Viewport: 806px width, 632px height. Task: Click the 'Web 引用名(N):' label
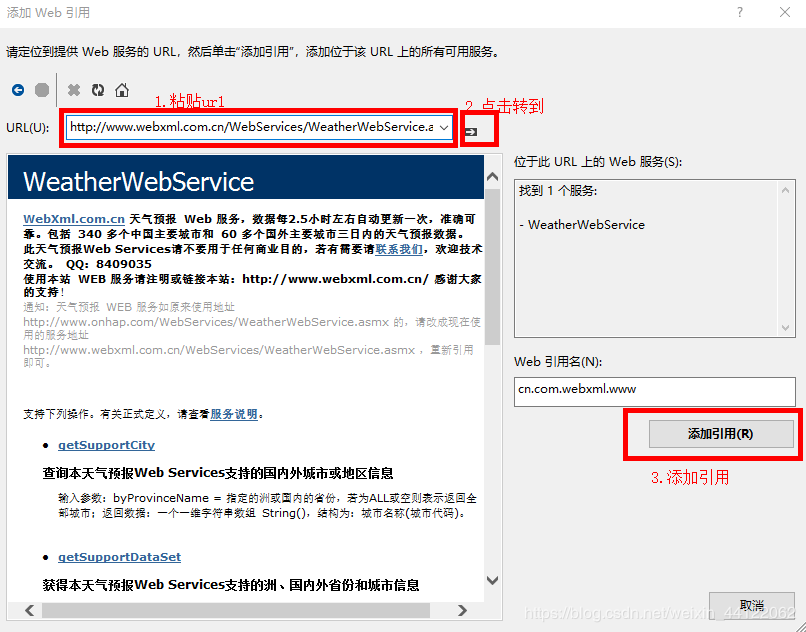point(558,362)
